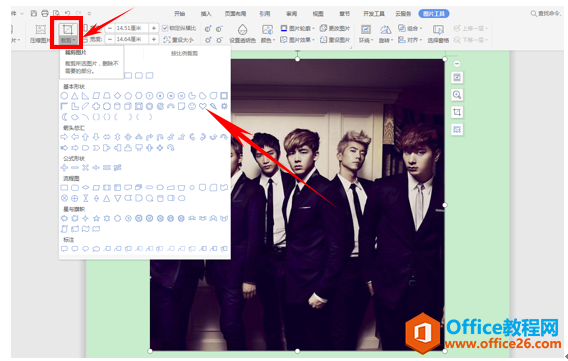Click the picture height input field
The width and height of the screenshot is (568, 361).
pyautogui.click(x=132, y=28)
